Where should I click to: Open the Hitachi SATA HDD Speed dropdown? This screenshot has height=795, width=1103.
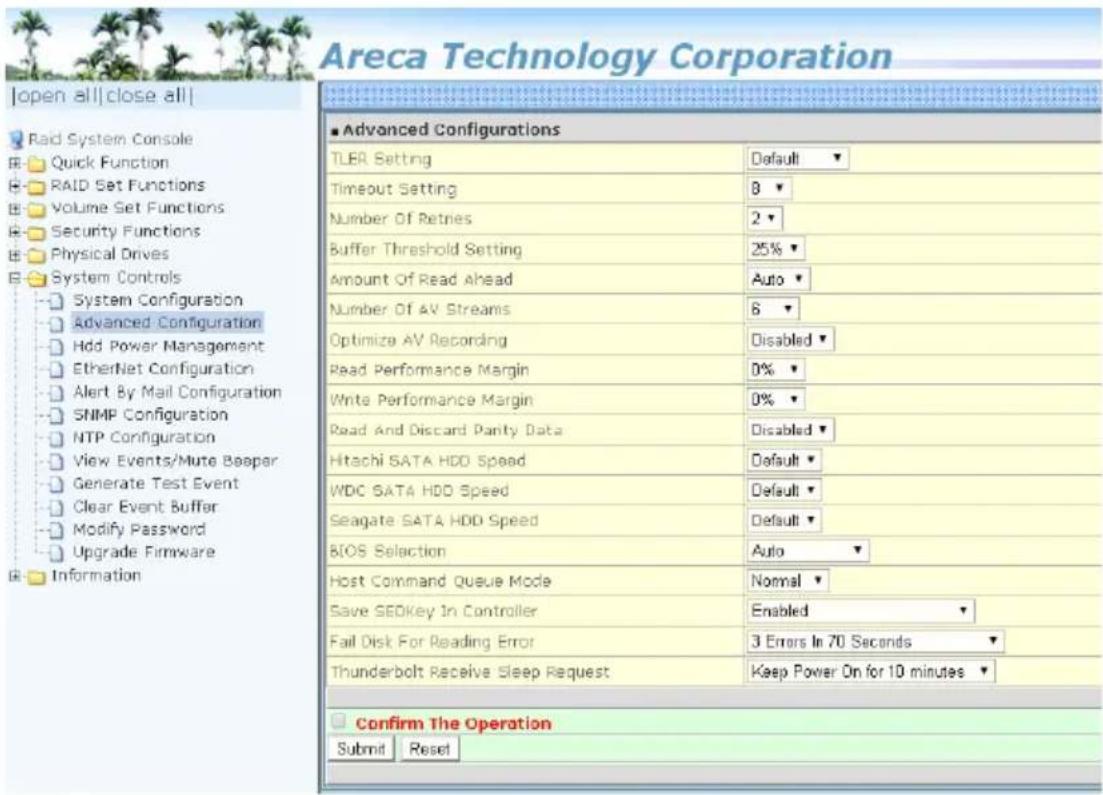click(x=784, y=460)
